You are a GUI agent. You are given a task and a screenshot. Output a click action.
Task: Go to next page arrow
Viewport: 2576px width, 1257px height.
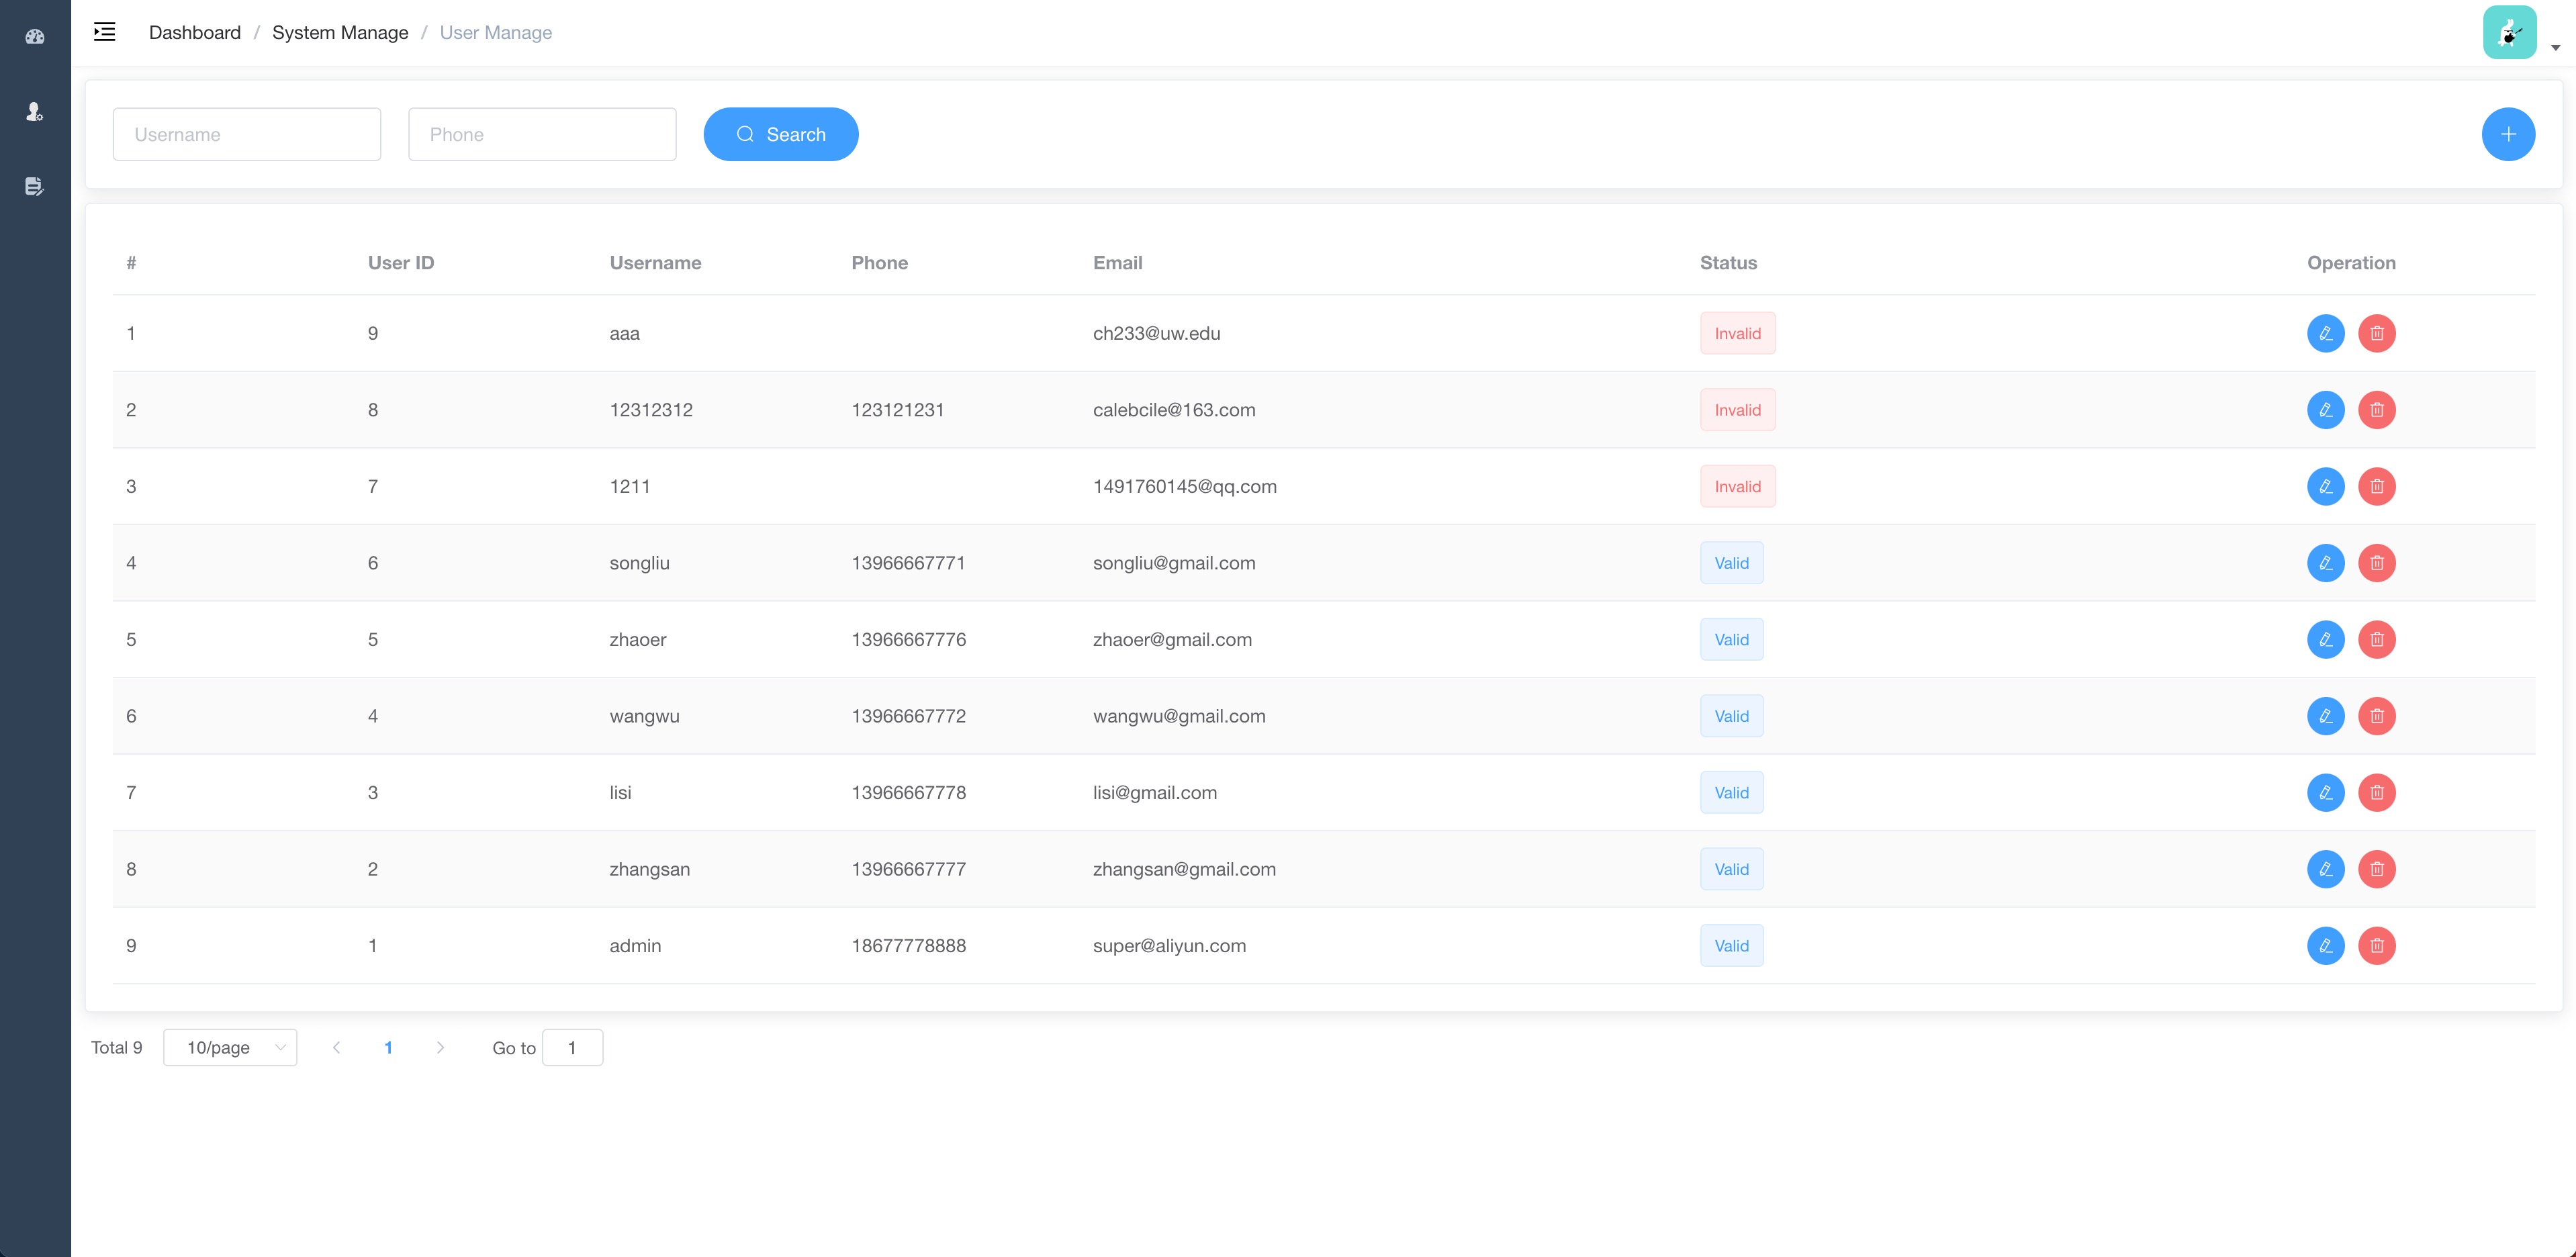click(440, 1047)
